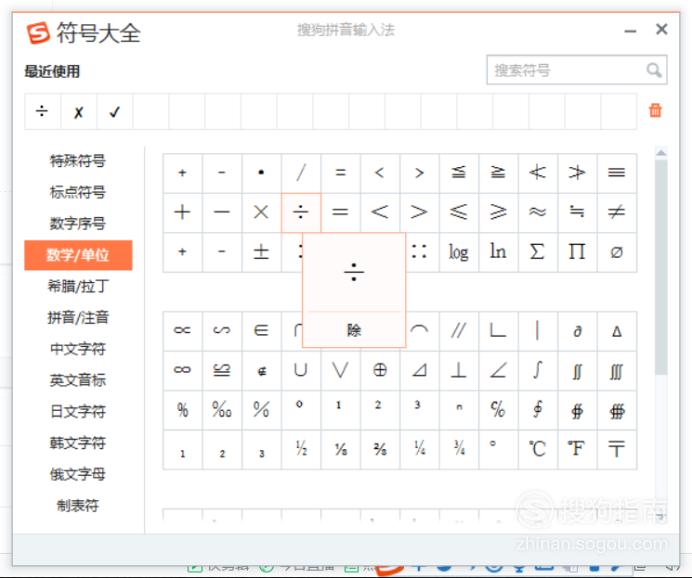Insert the Π product symbol

[x=577, y=252]
